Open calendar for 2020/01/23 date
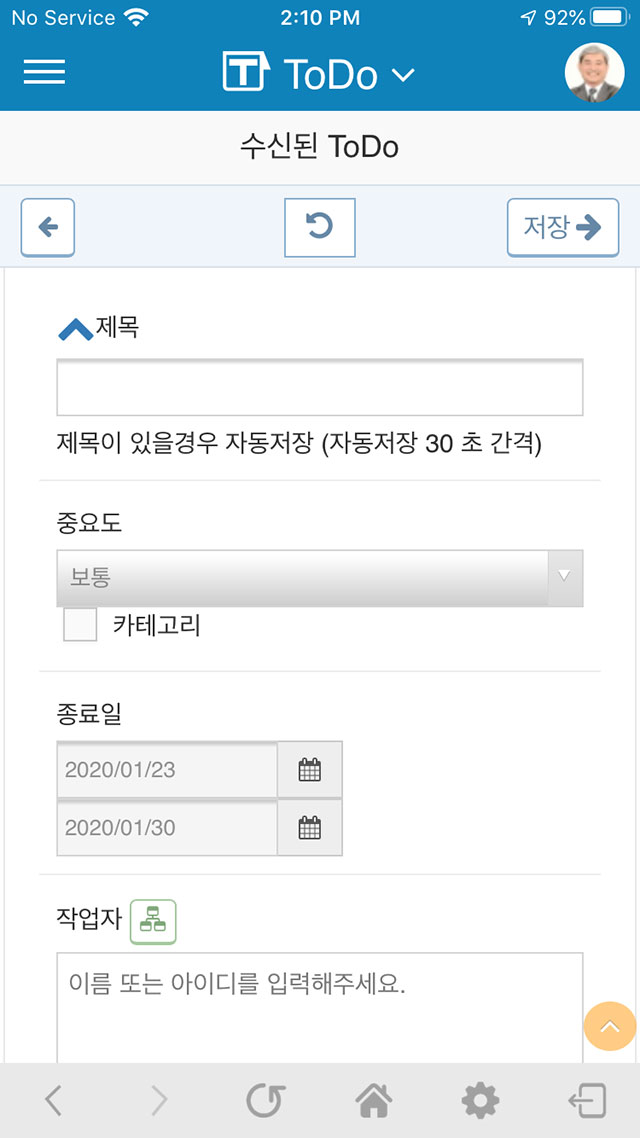The width and height of the screenshot is (640, 1138). pyautogui.click(x=310, y=769)
